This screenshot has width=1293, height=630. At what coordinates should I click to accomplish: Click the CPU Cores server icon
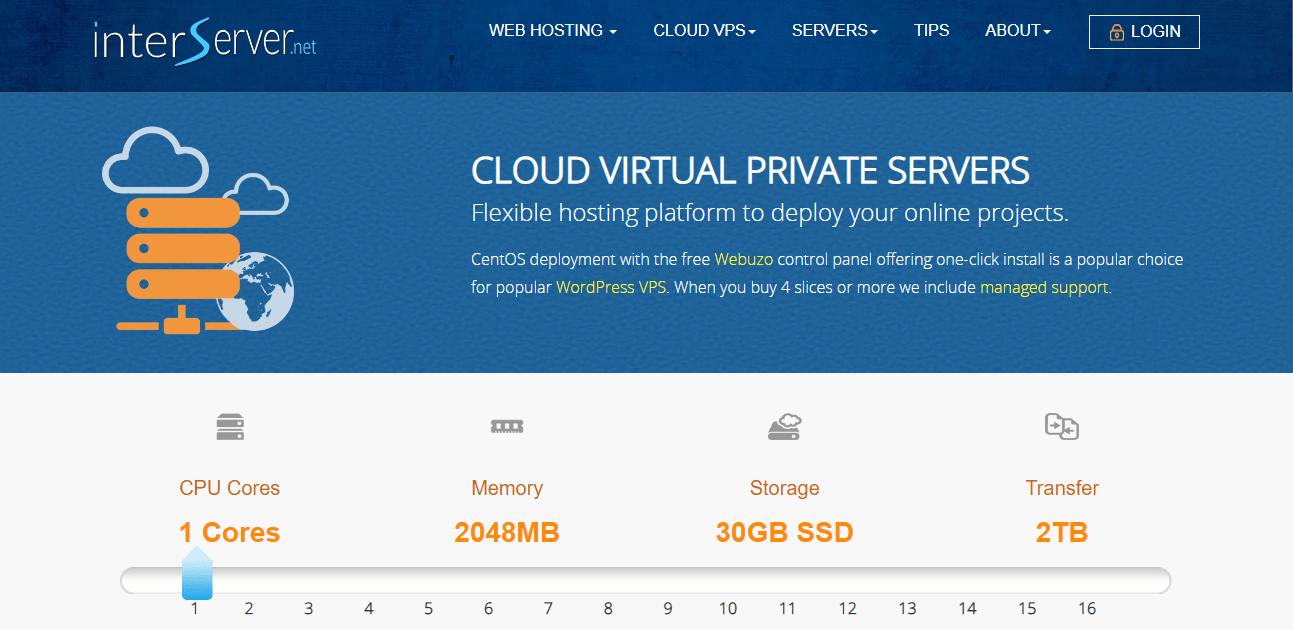tap(230, 428)
